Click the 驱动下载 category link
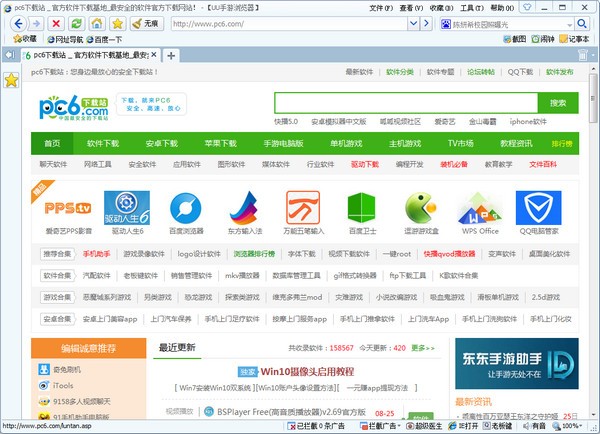 365,165
